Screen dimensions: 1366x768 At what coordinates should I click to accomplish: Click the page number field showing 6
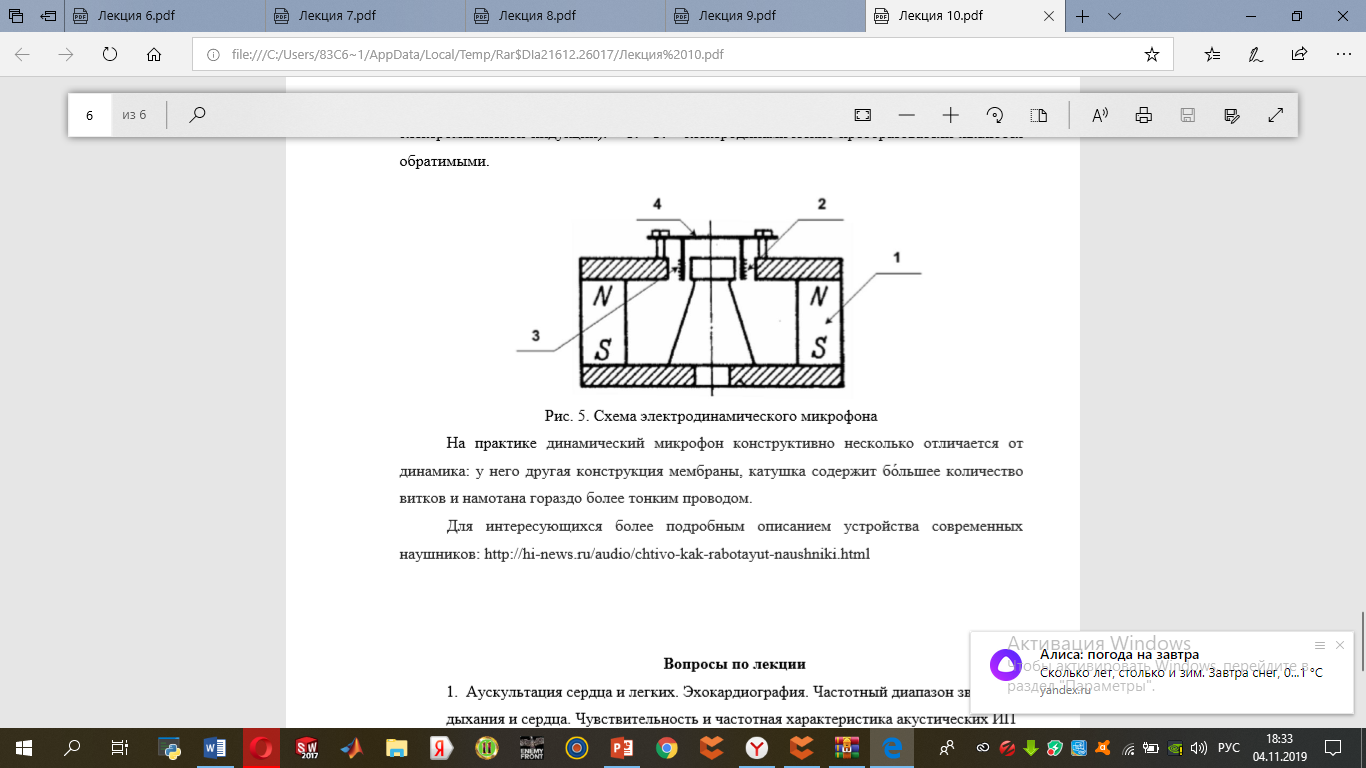tap(90, 115)
